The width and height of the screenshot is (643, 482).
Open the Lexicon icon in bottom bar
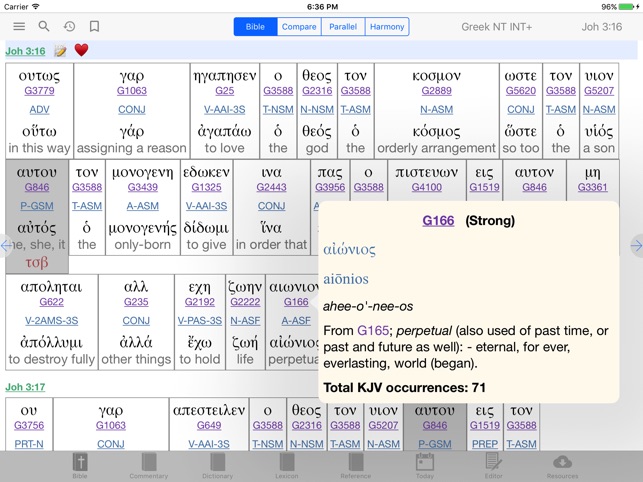286,466
